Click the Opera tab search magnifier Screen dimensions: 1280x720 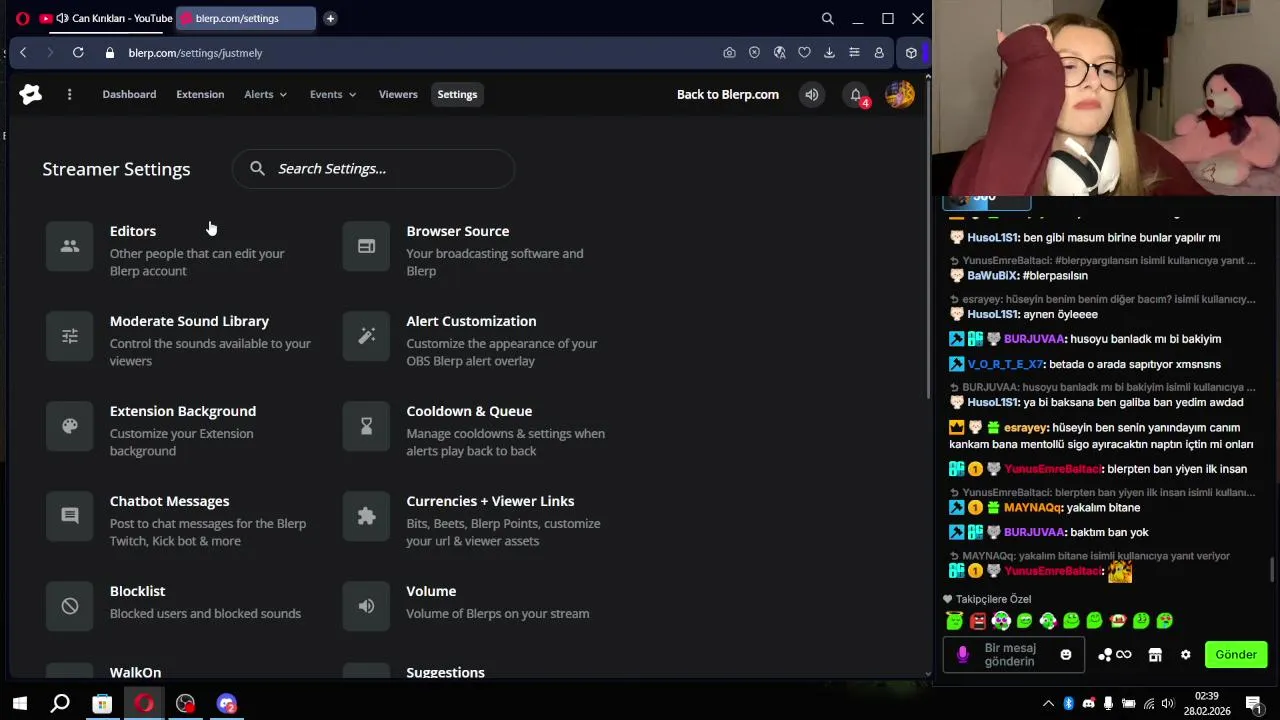(828, 18)
